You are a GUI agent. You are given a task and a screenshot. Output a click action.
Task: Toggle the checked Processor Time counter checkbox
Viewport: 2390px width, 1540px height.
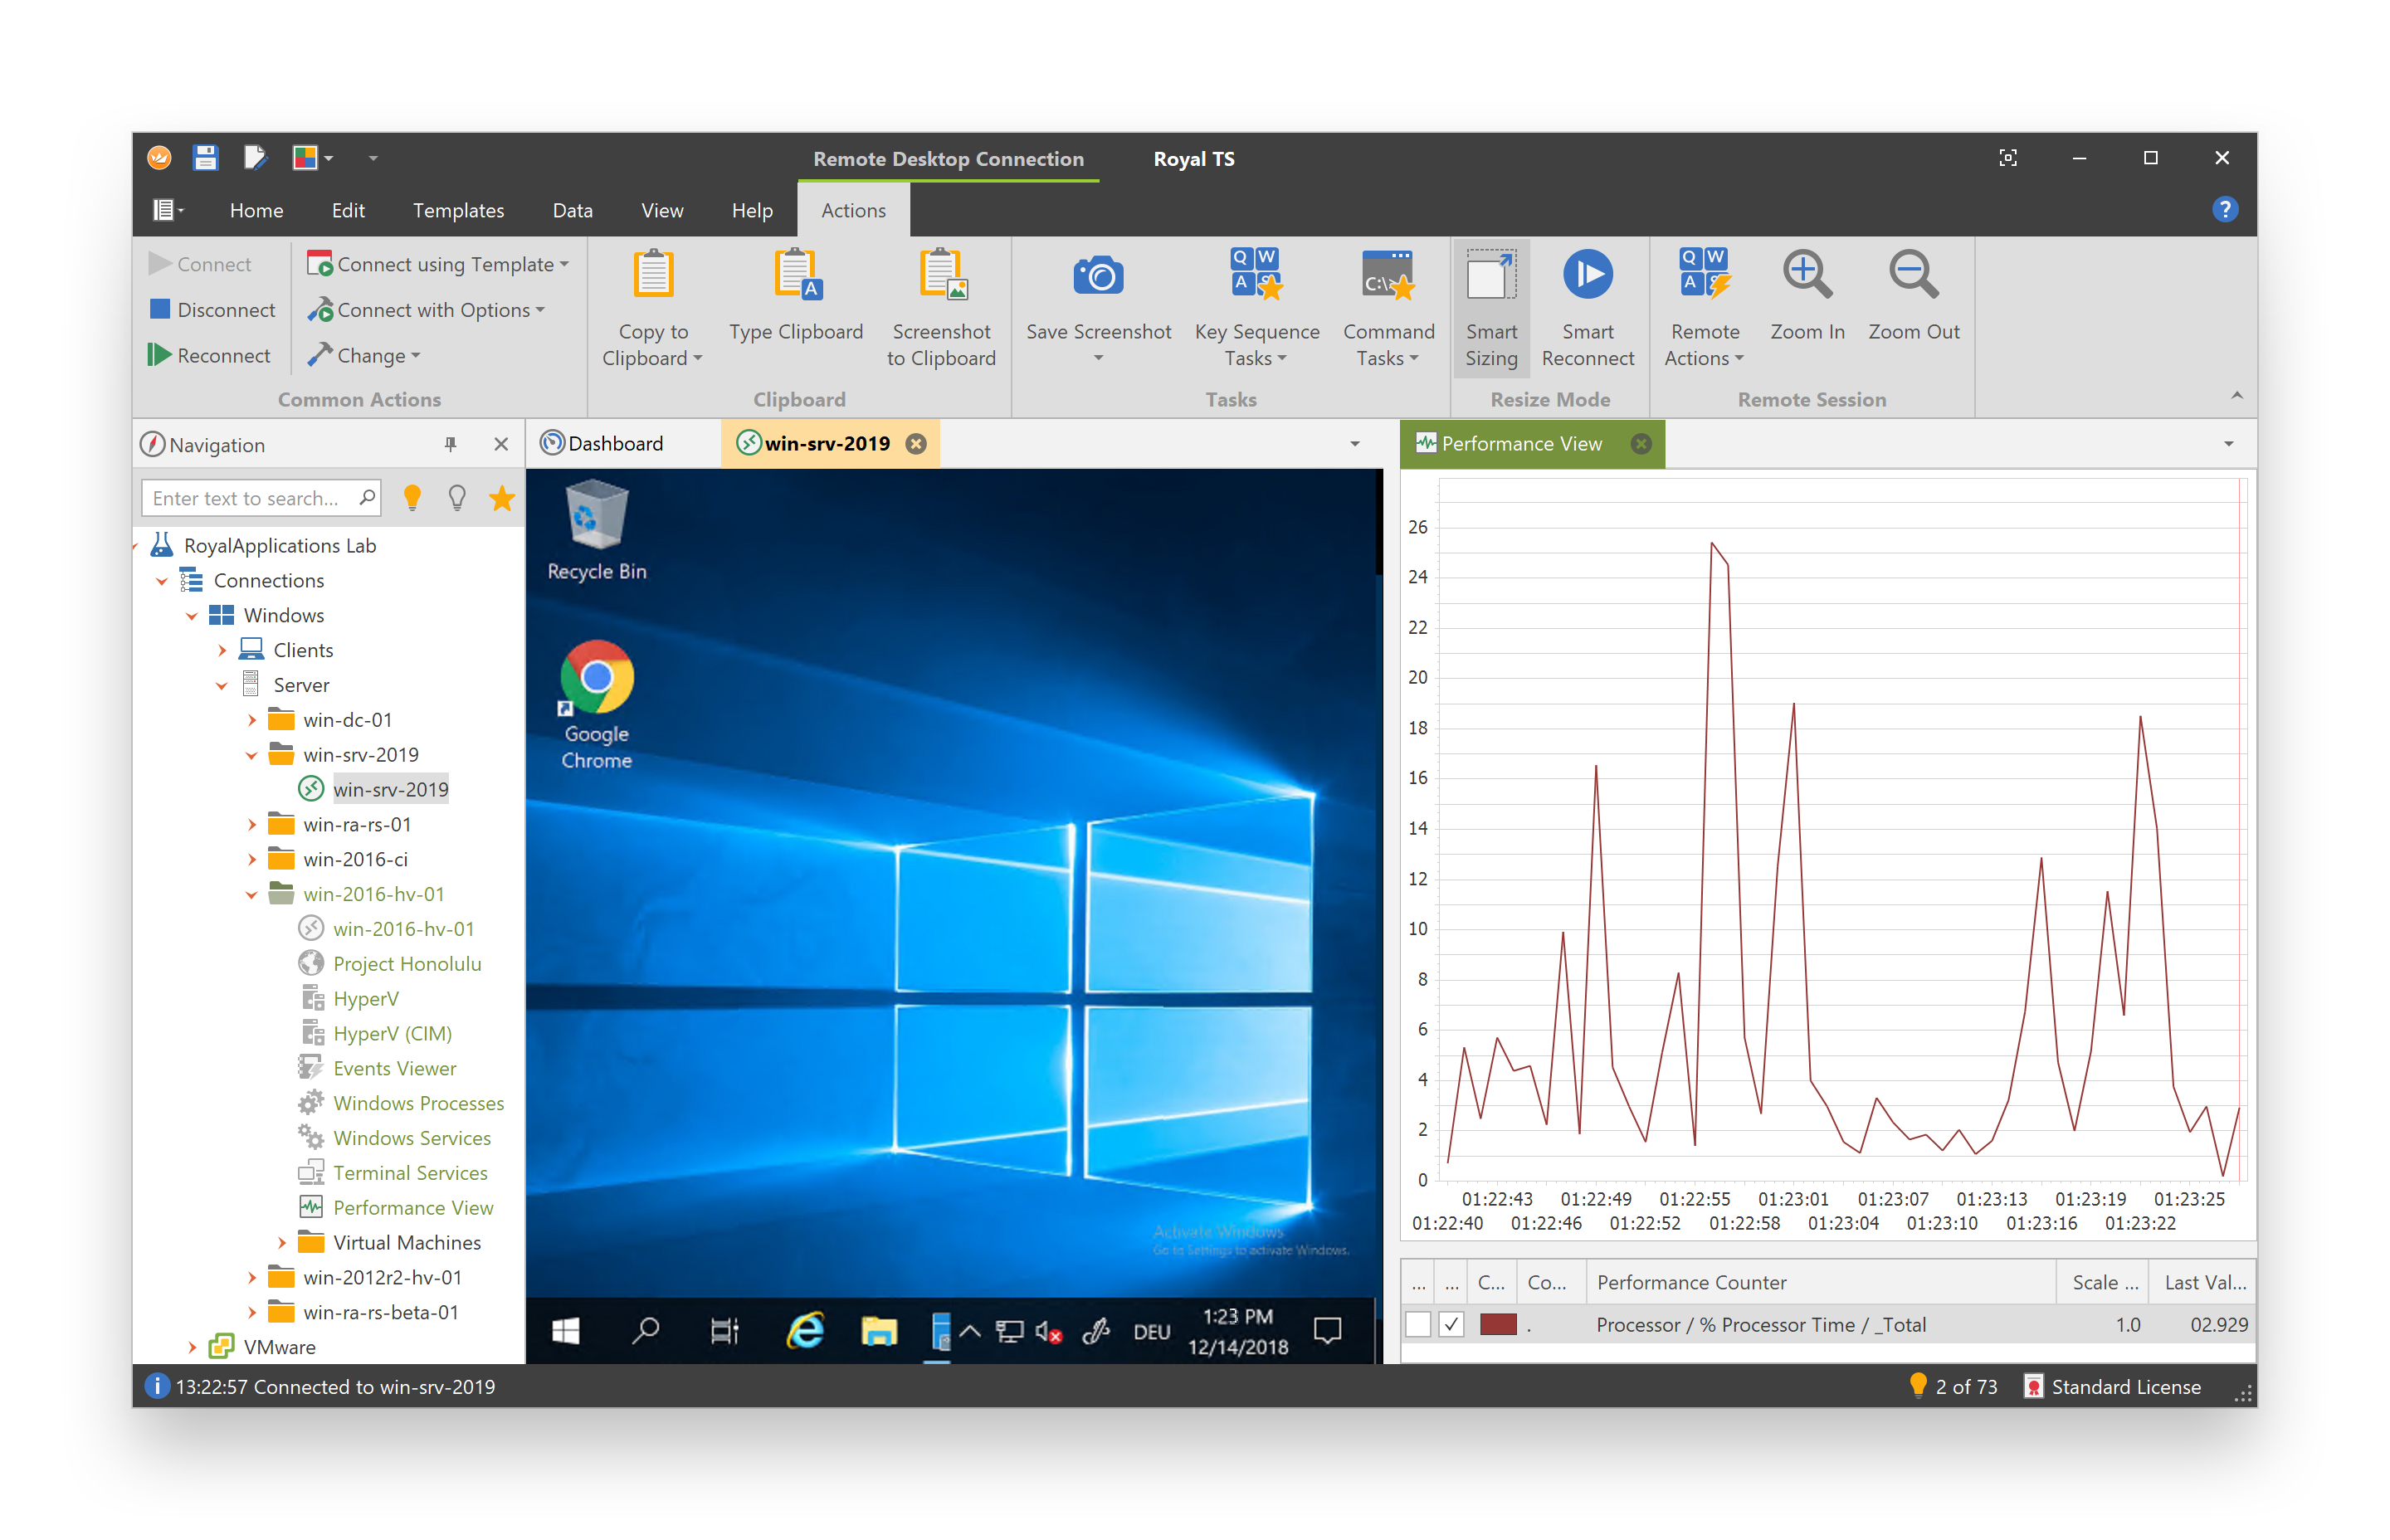click(x=1450, y=1324)
